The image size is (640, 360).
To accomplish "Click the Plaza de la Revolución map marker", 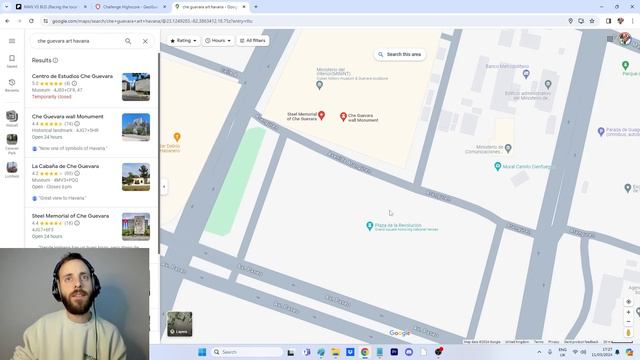I will [x=369, y=226].
